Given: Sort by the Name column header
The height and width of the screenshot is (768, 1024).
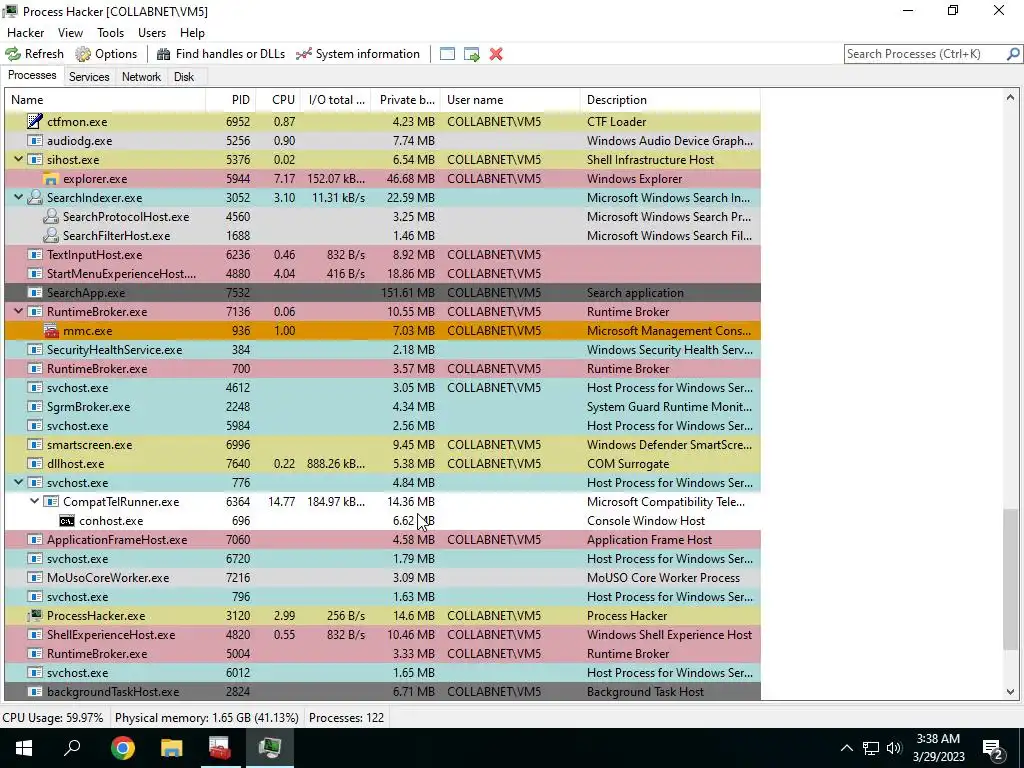Looking at the screenshot, I should pyautogui.click(x=104, y=100).
